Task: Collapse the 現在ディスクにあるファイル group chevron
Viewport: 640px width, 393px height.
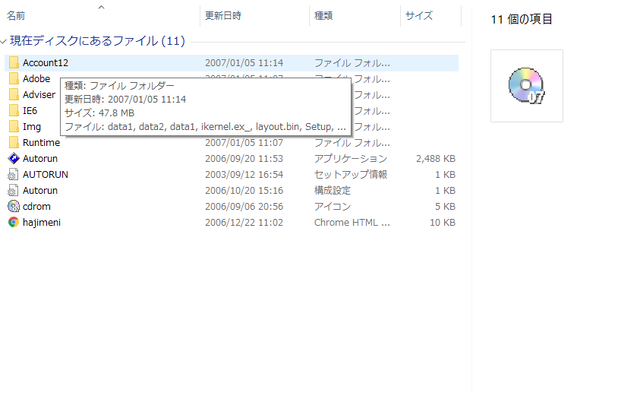Action: pyautogui.click(x=4, y=41)
